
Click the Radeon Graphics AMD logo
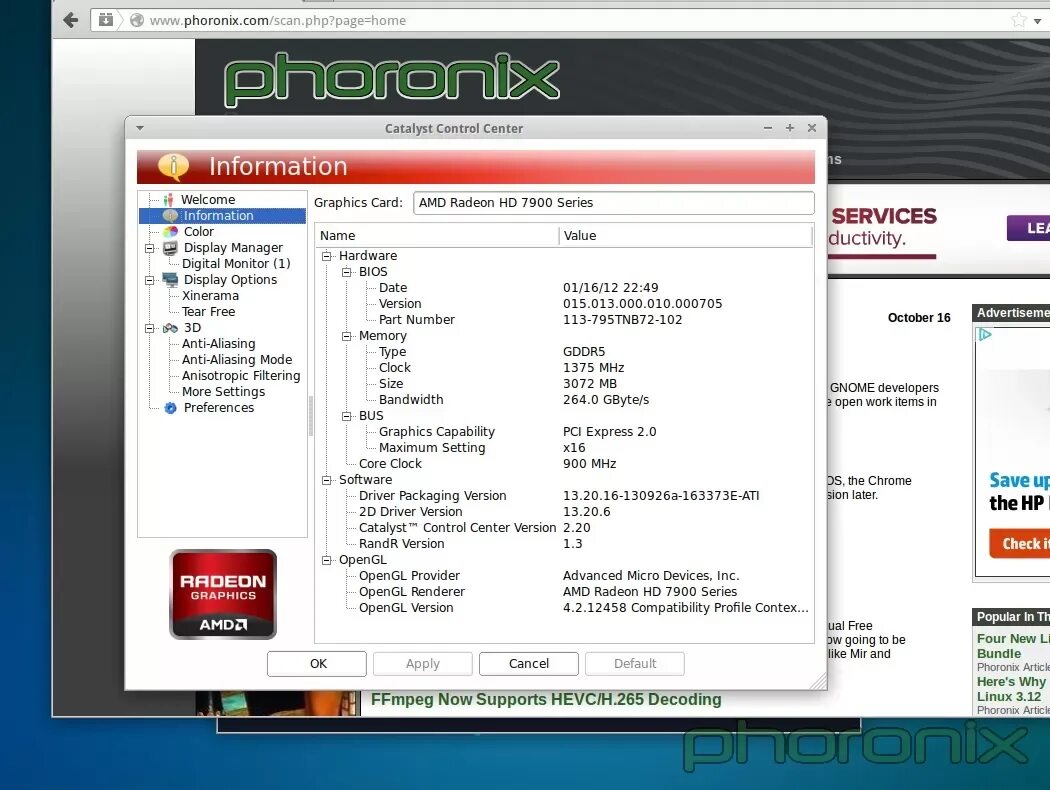click(223, 595)
